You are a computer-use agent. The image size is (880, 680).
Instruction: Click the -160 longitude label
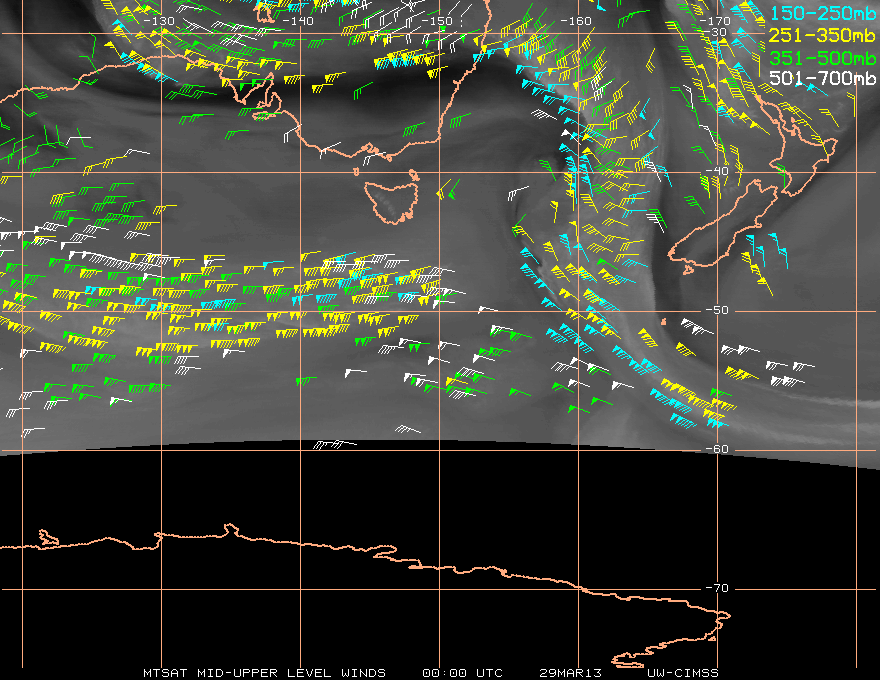[x=576, y=21]
